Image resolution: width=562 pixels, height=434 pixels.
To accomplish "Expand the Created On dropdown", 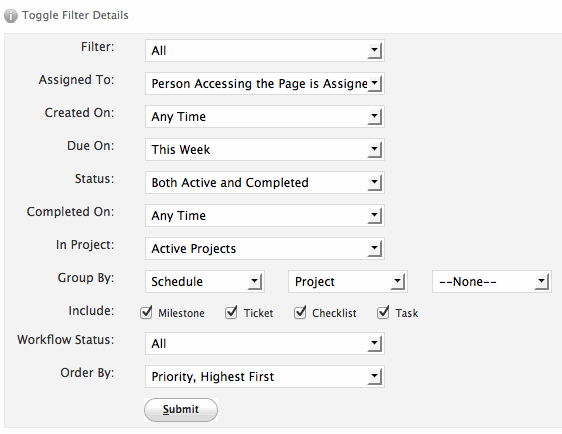I will click(265, 116).
